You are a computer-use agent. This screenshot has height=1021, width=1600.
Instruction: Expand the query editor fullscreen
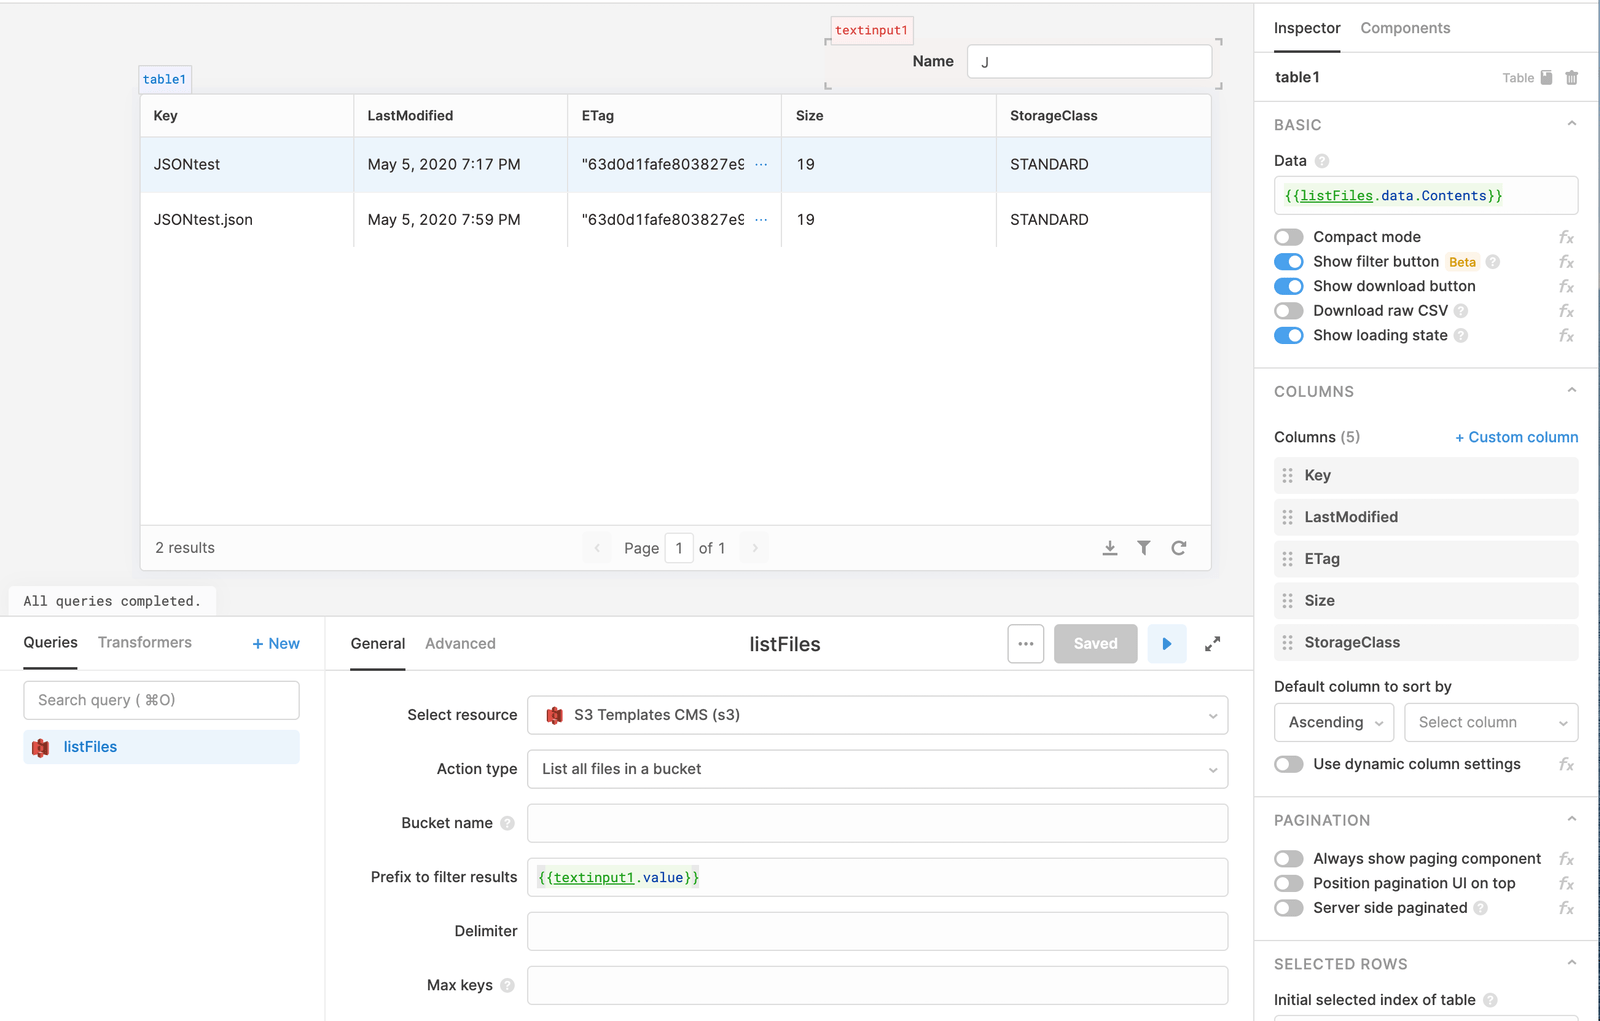(1212, 643)
